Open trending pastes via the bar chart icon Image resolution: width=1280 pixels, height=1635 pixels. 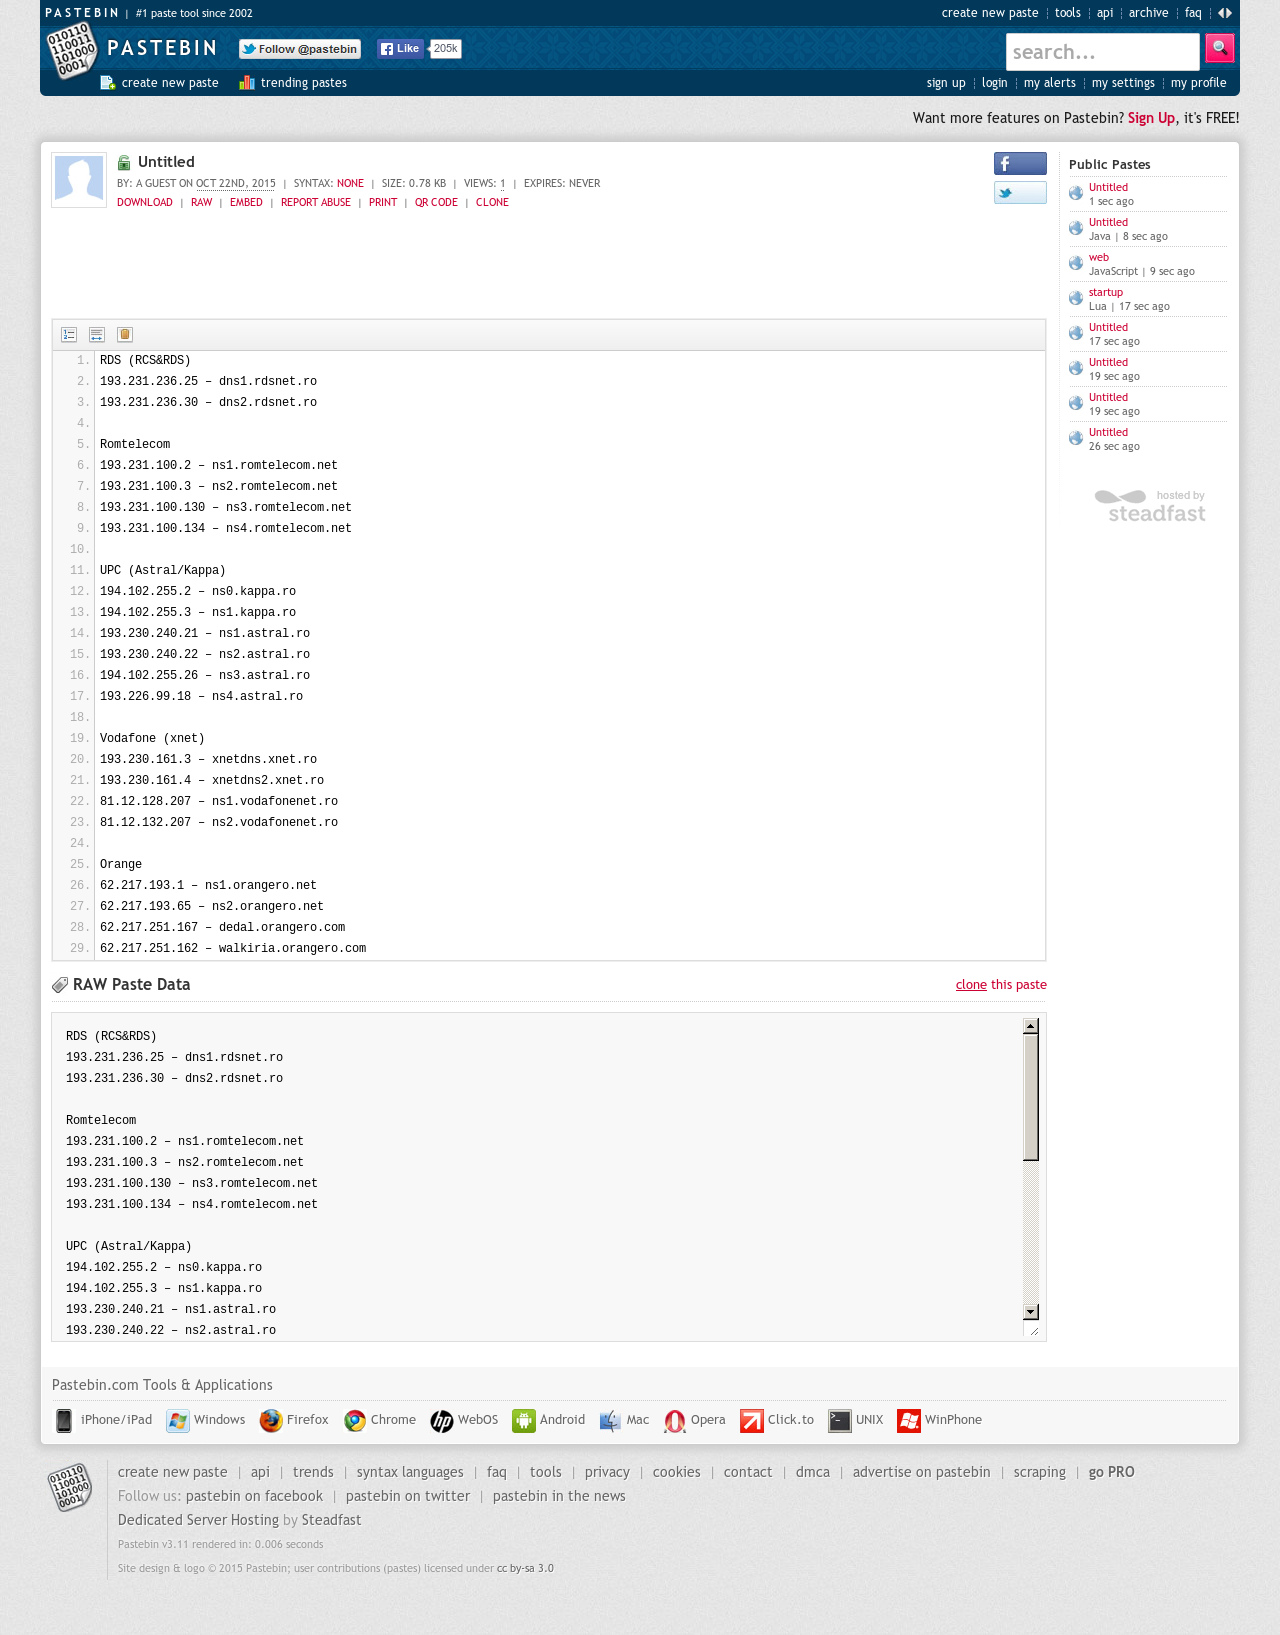click(x=247, y=83)
